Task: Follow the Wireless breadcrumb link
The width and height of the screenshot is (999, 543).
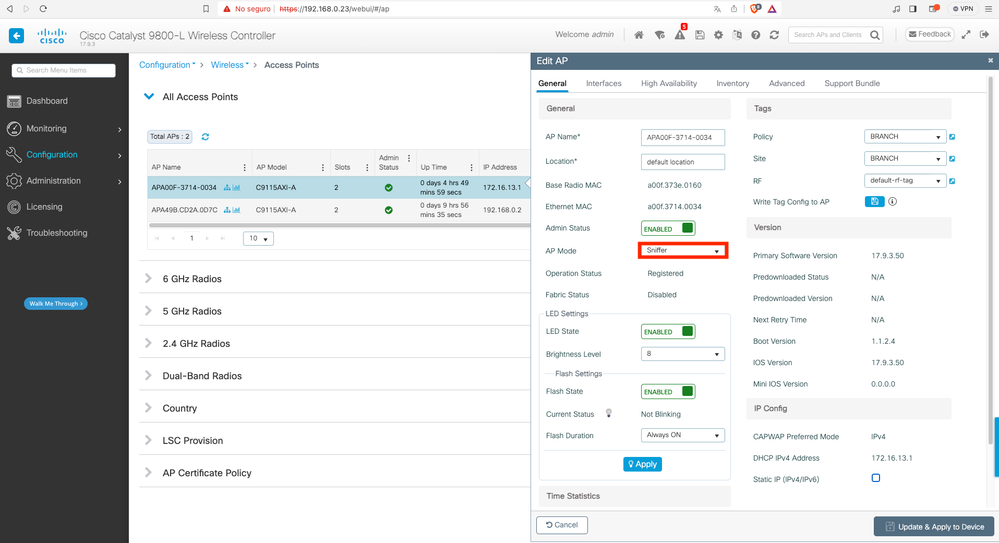Action: click(x=227, y=65)
